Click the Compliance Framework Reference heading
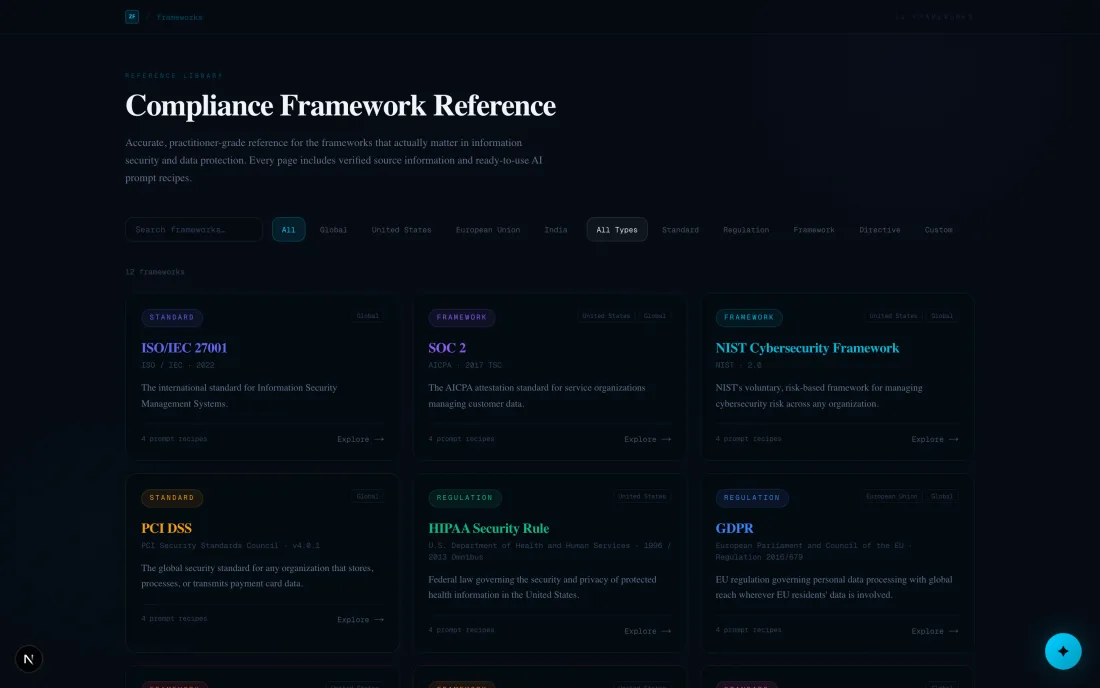The image size is (1100, 688). tap(340, 106)
